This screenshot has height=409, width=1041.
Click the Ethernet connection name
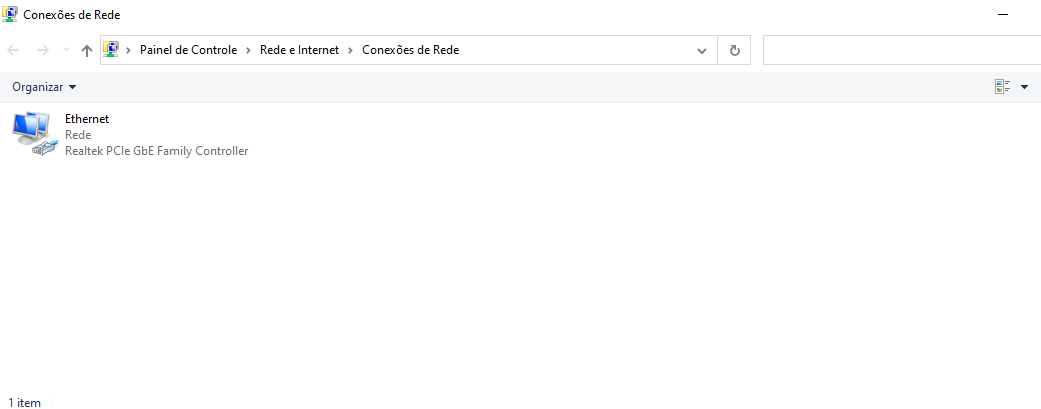point(87,119)
